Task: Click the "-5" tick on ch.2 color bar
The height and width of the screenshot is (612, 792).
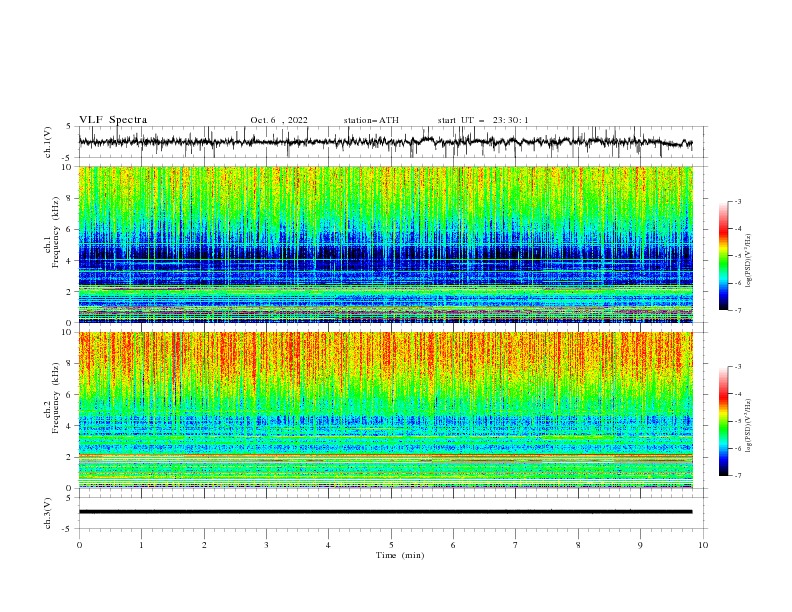Action: [737, 421]
